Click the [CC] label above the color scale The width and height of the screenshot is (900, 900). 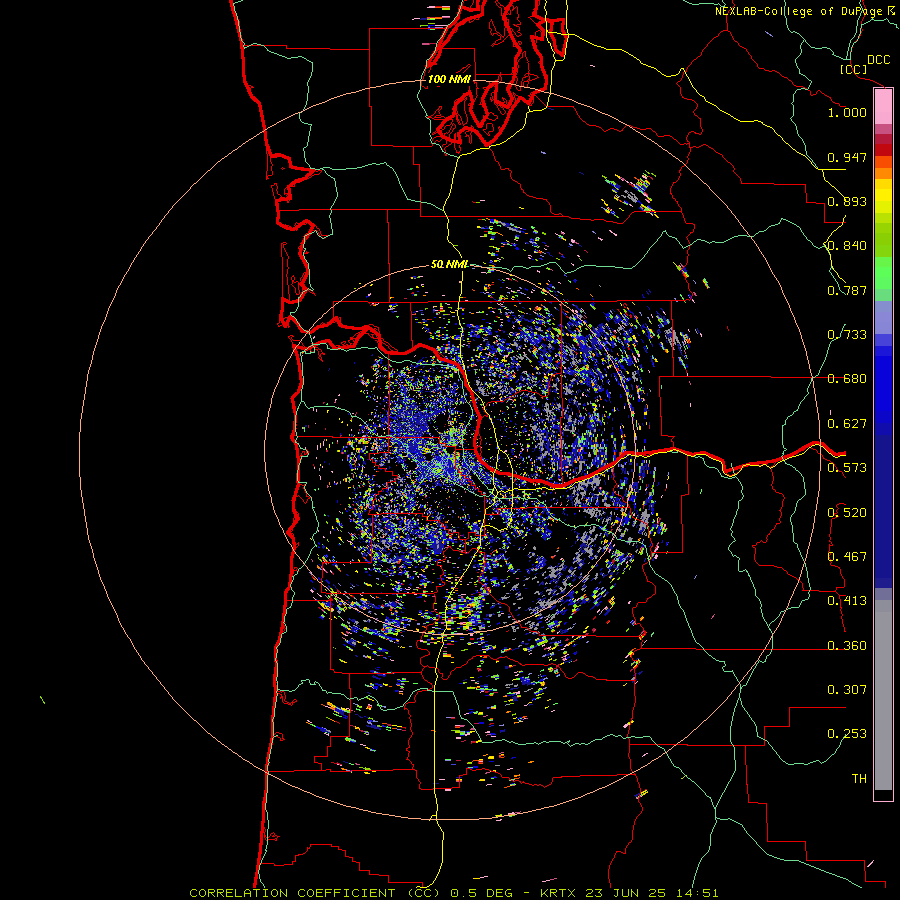coord(853,69)
